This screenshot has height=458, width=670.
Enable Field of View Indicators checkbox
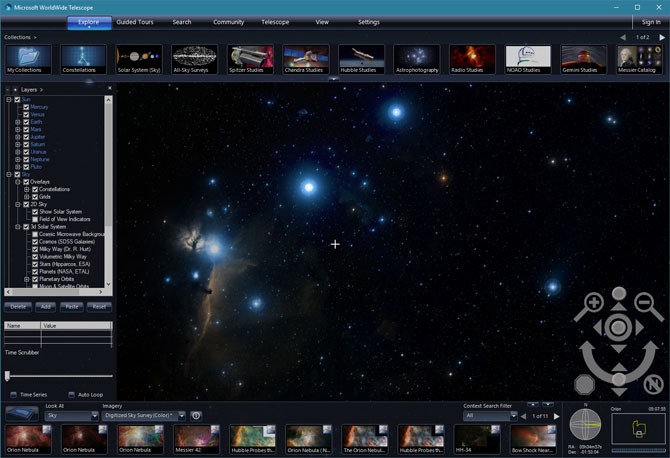click(35, 219)
